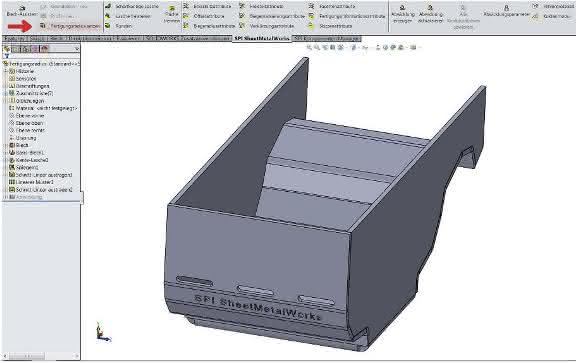580x363 pixels.
Task: Click the Offsetattribute option
Action: coord(205,16)
